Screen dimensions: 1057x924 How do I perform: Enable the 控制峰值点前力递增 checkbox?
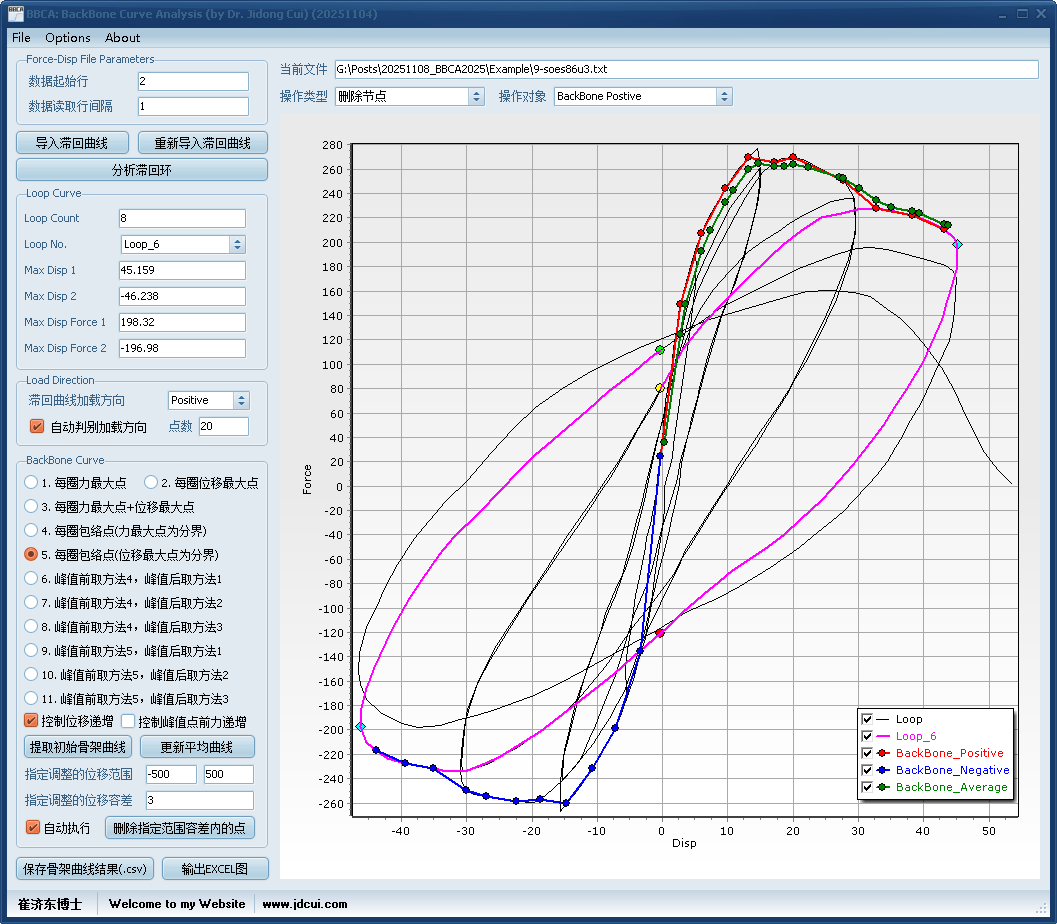tap(128, 721)
